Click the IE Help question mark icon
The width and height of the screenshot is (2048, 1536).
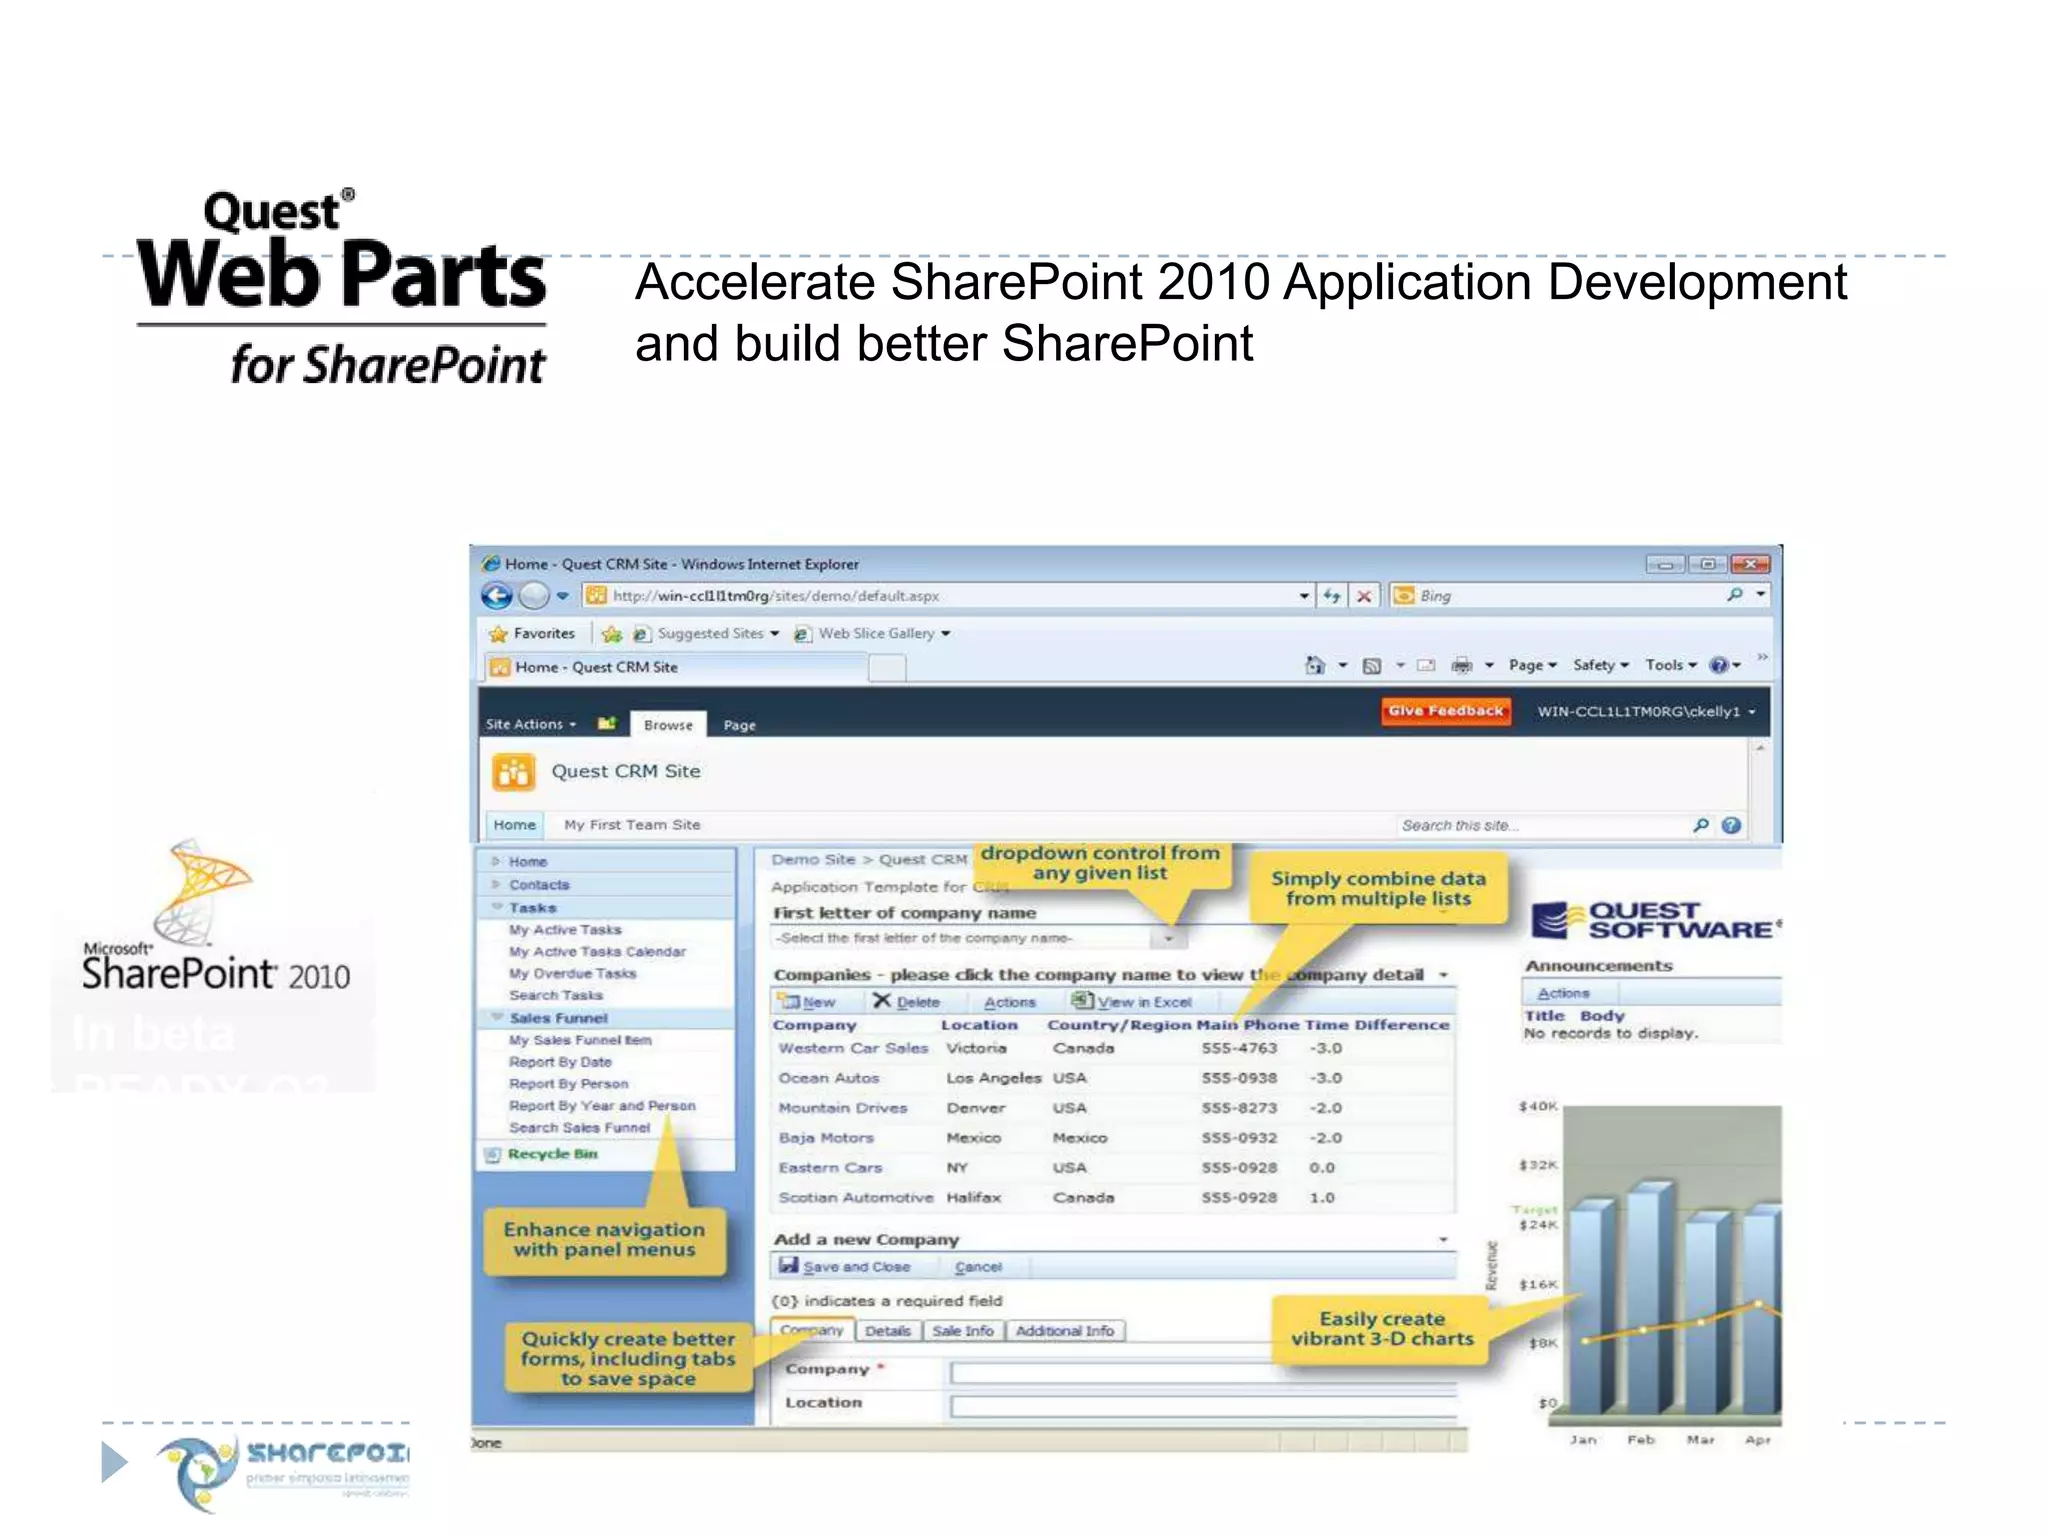[1719, 665]
